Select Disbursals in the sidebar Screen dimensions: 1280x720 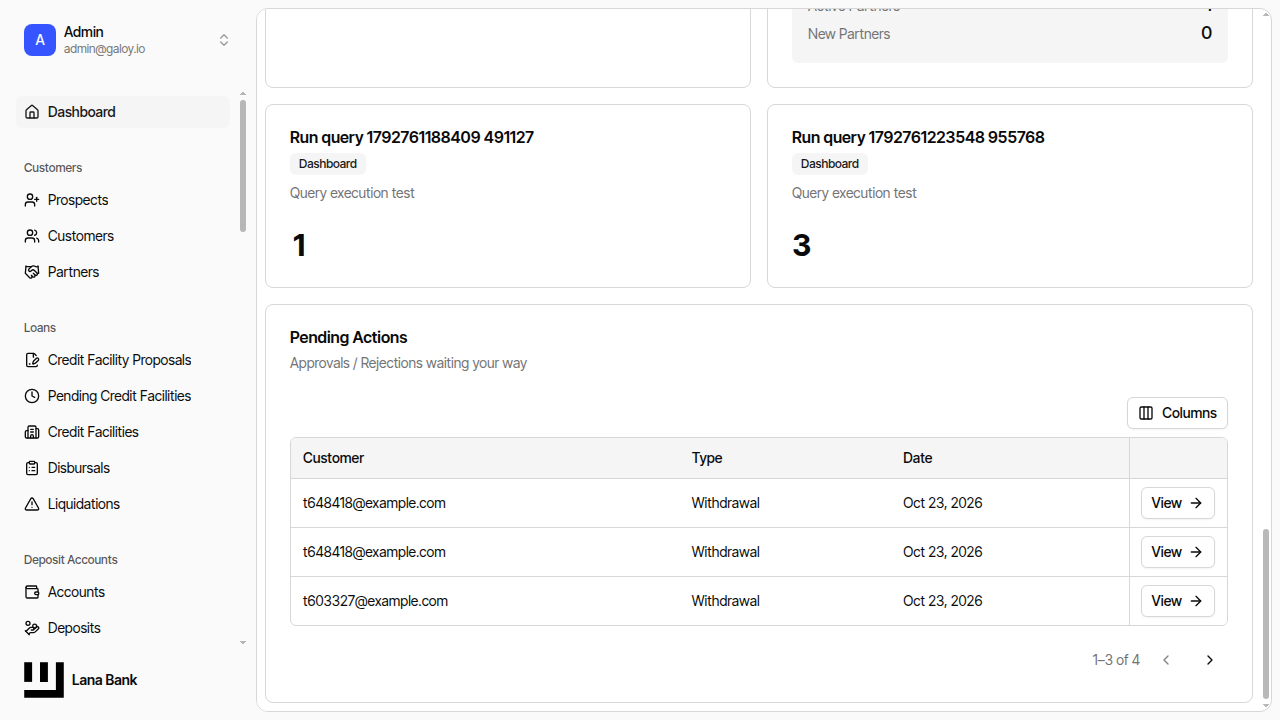[x=123, y=468]
